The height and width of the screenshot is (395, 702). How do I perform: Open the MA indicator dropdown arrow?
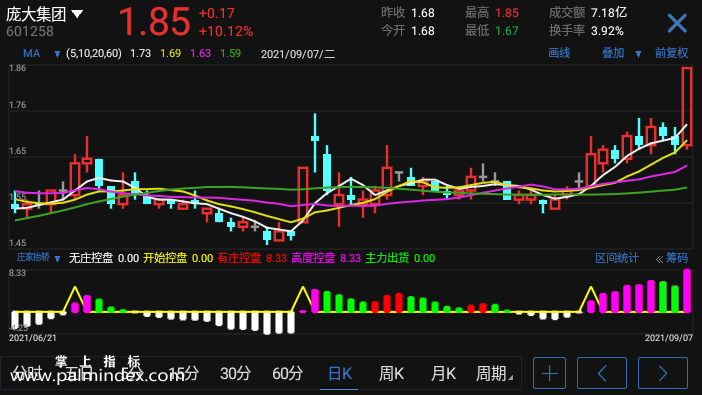[x=57, y=54]
